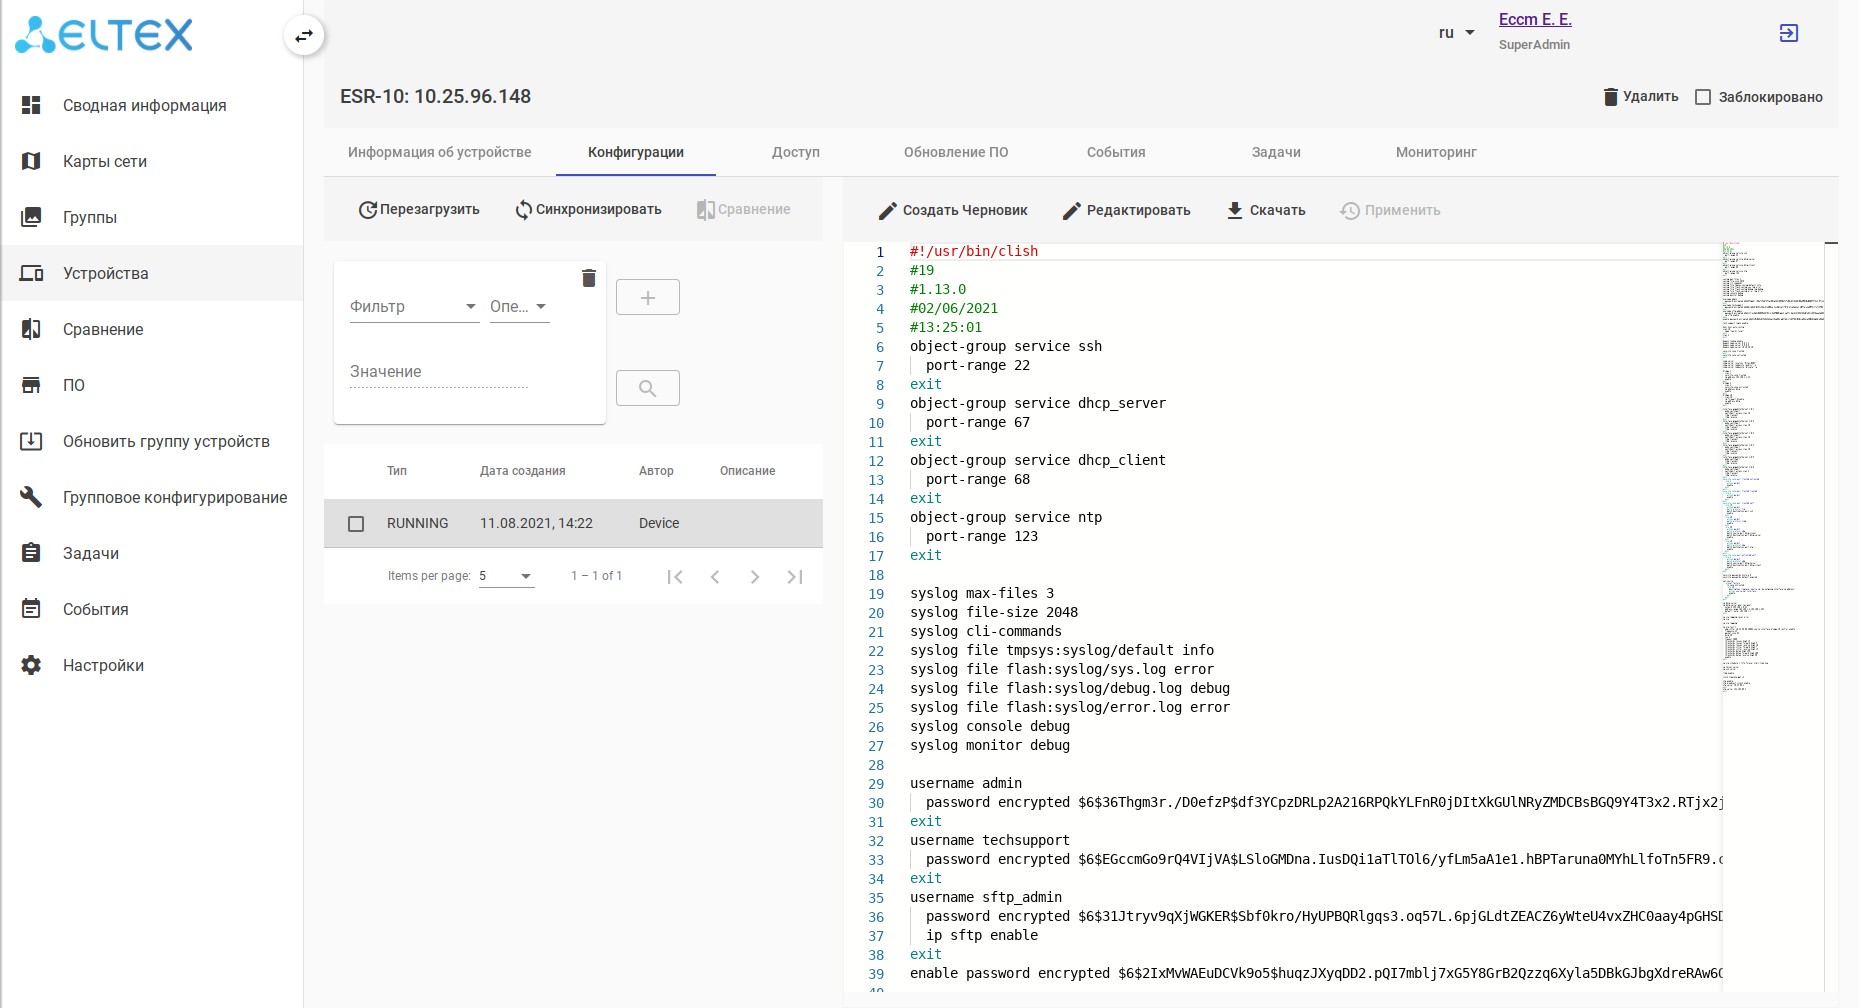Click Создать Черновик button
The height and width of the screenshot is (1008, 1859).
point(953,210)
